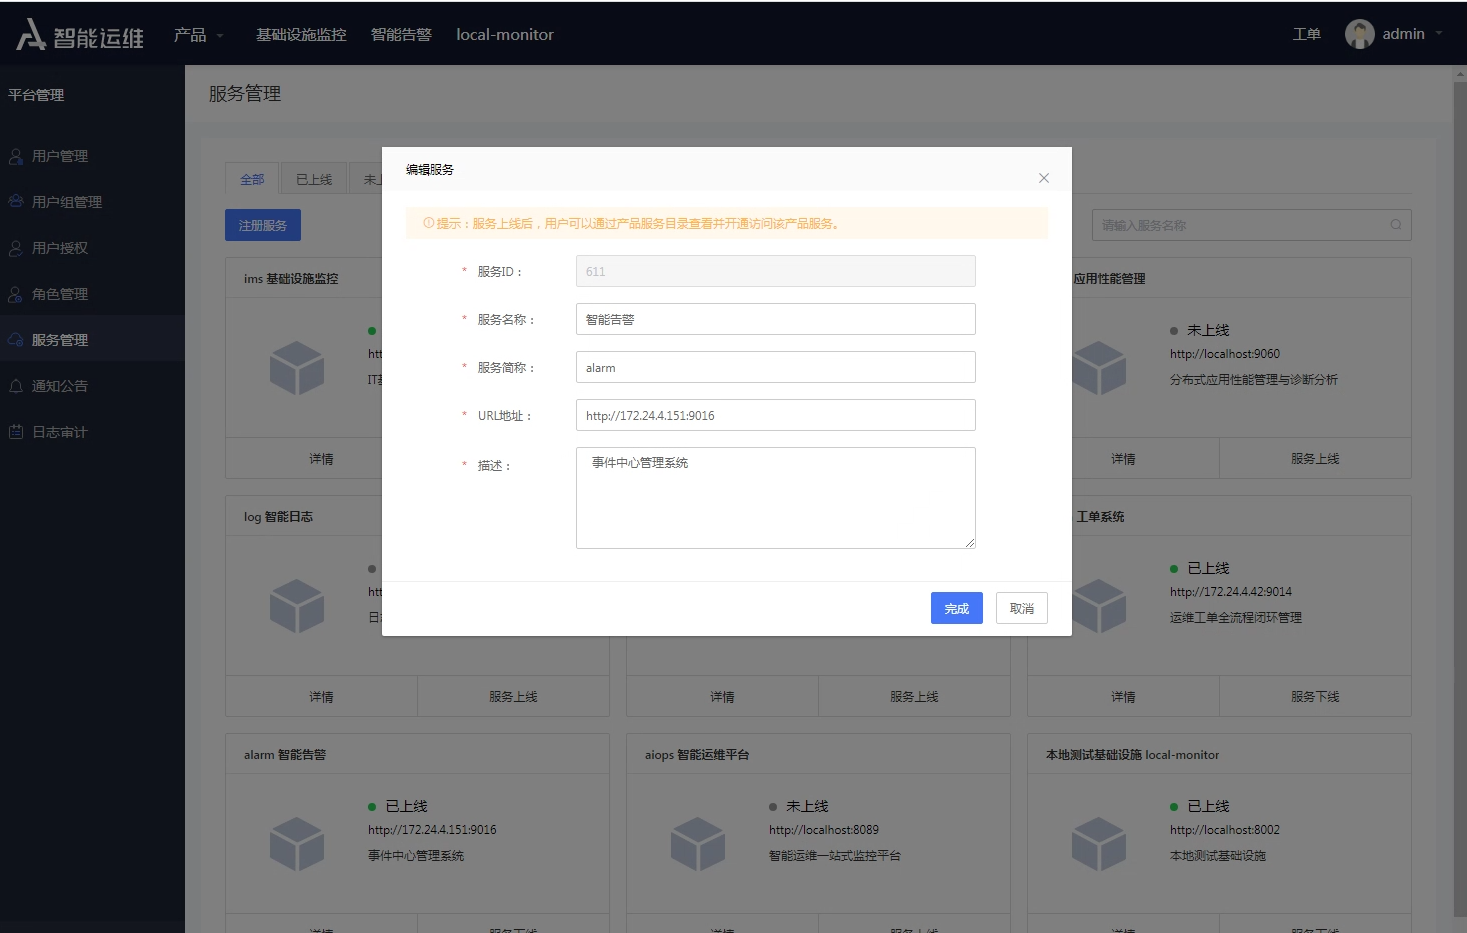This screenshot has width=1467, height=933.
Task: Click the 注册服务 button
Action: [x=263, y=225]
